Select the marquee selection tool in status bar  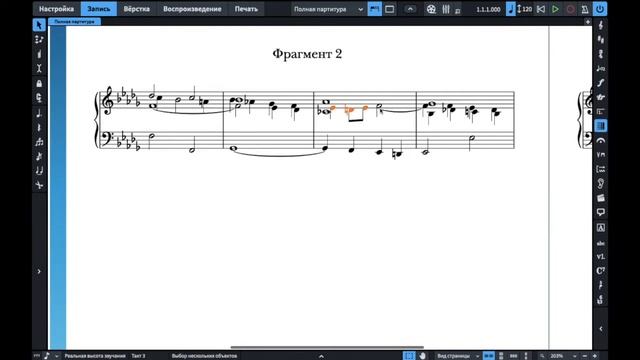pyautogui.click(x=409, y=356)
